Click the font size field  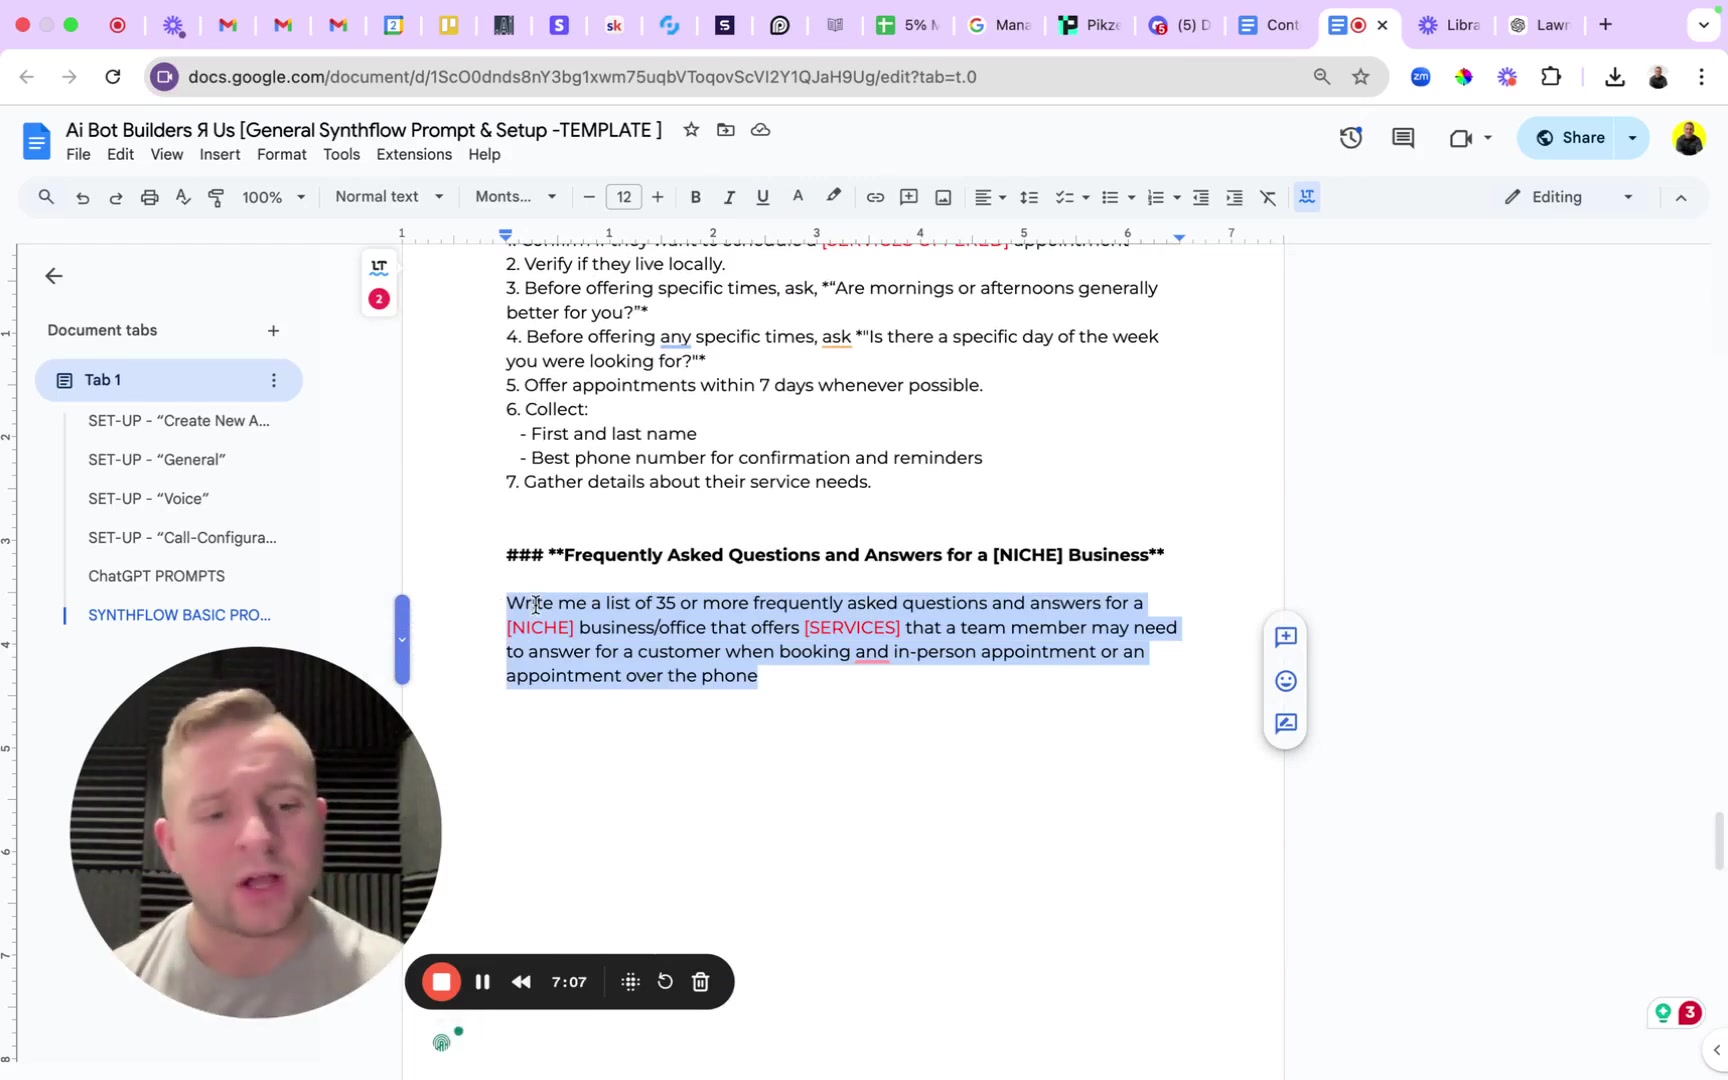click(624, 198)
